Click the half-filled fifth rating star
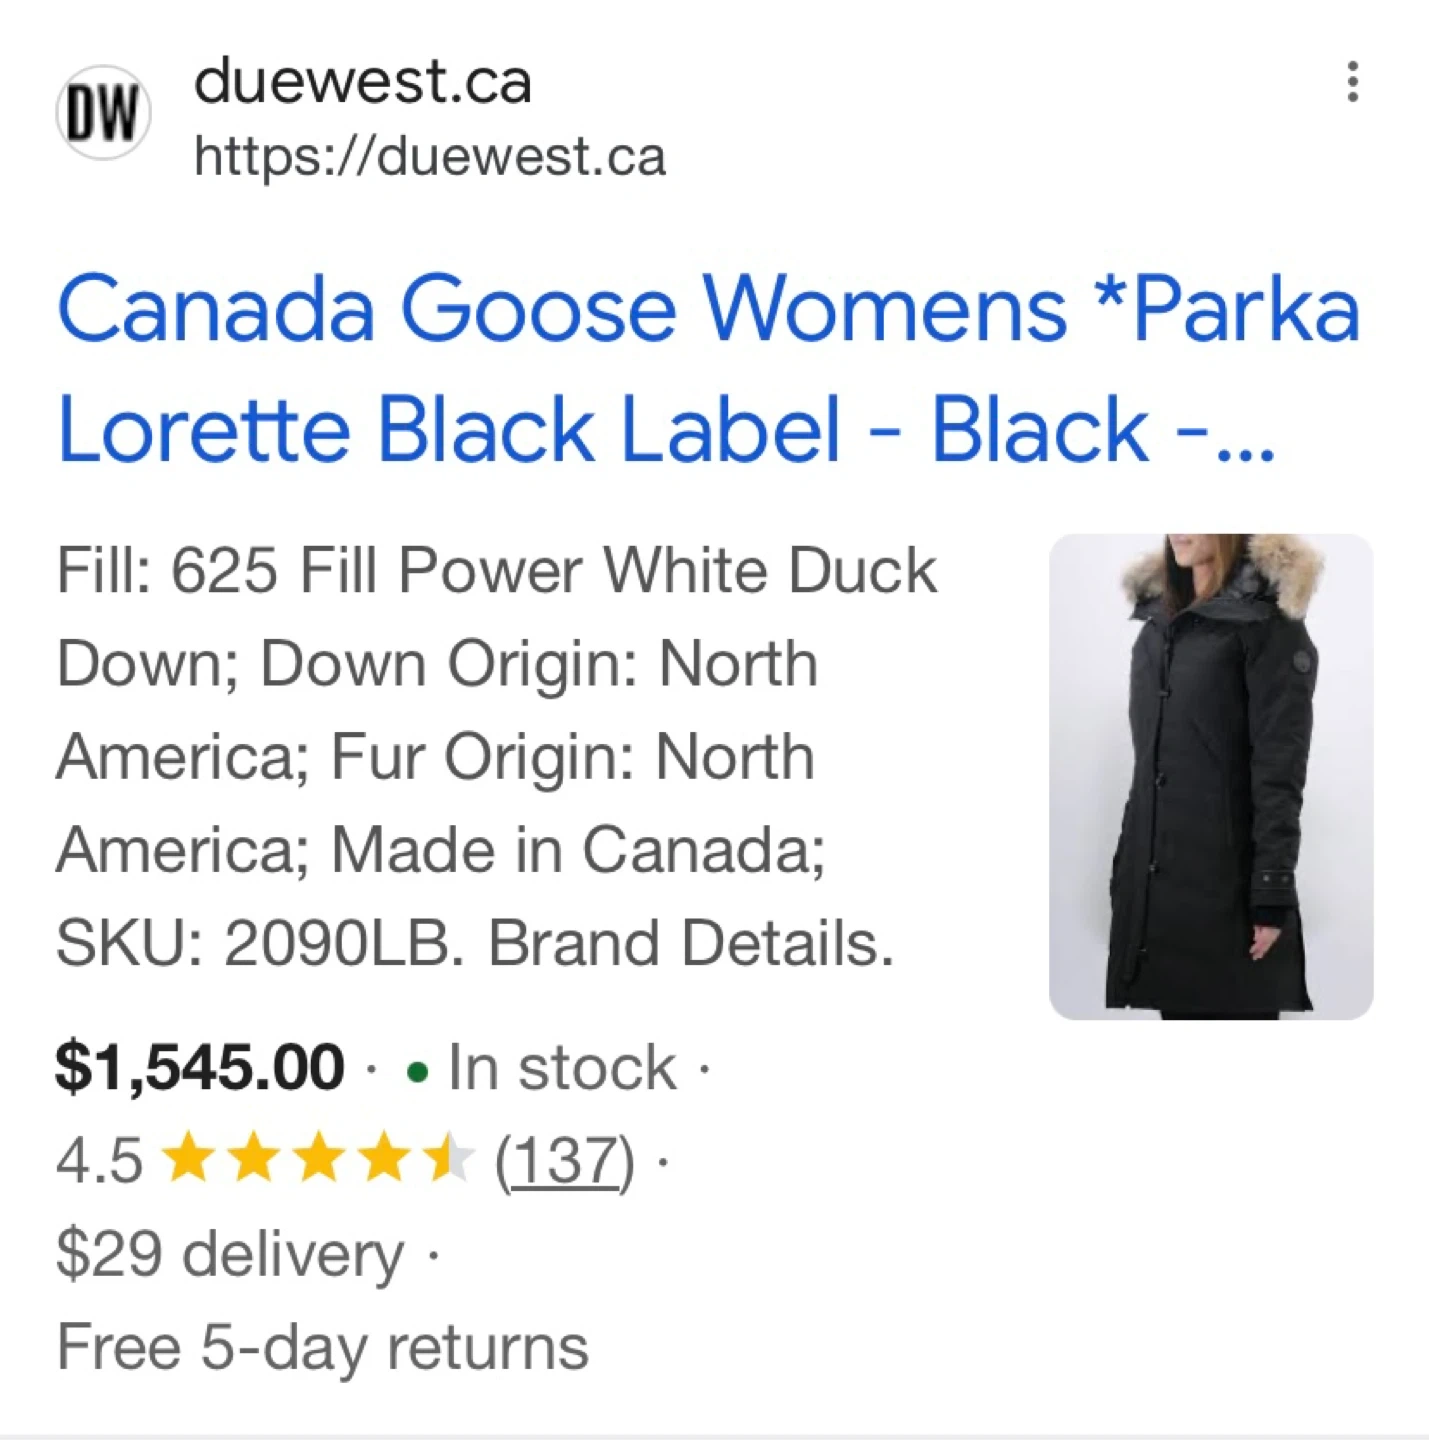This screenshot has width=1429, height=1440. 447,1159
